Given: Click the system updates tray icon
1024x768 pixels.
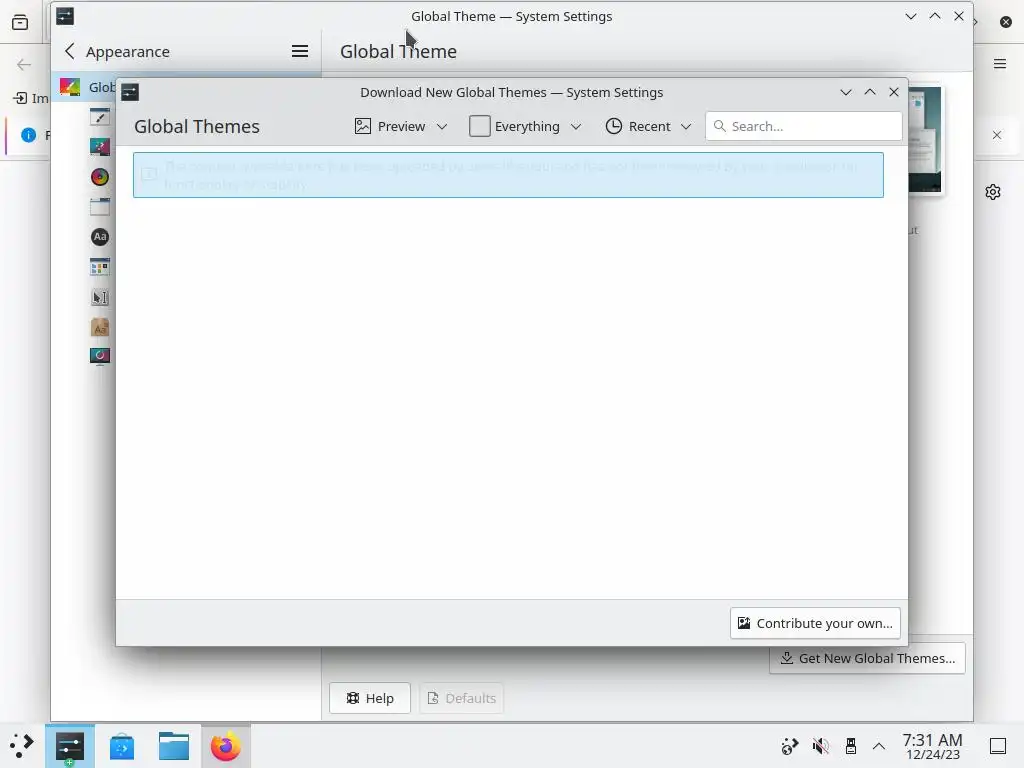Looking at the screenshot, I should (x=790, y=746).
